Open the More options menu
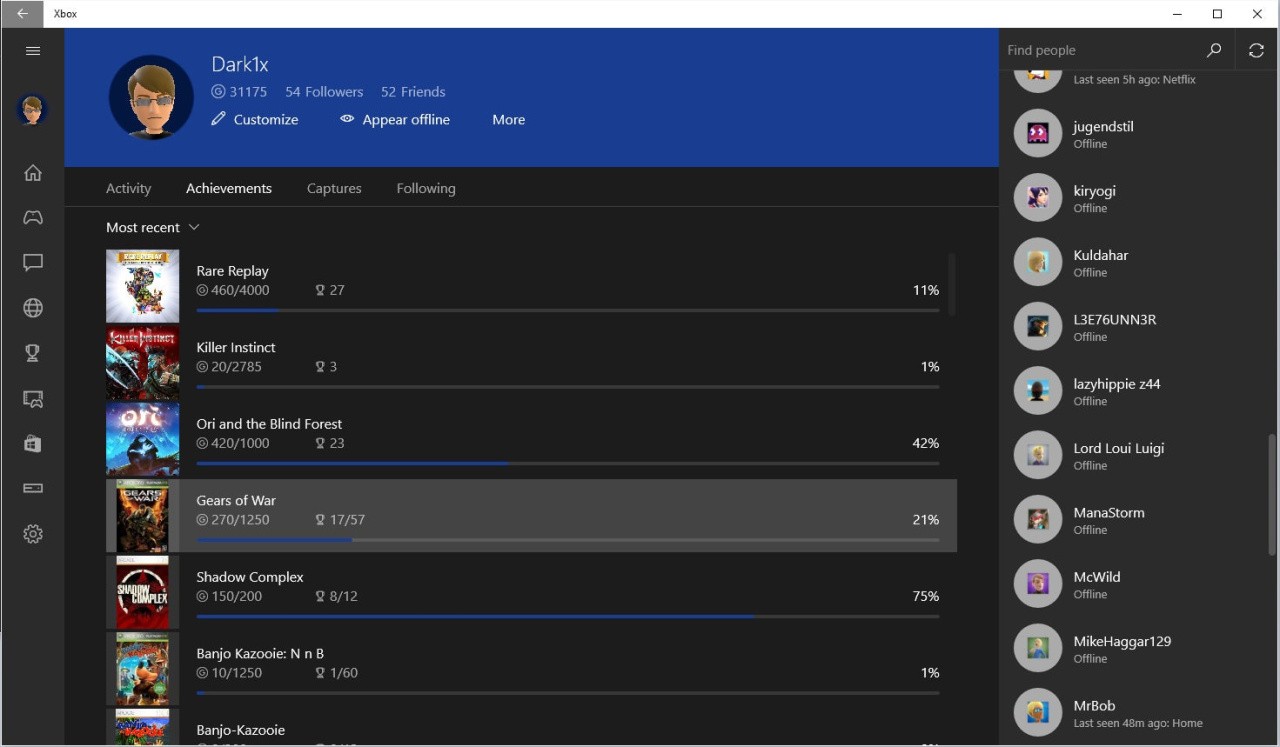Screen dimensions: 1280x747 (508, 119)
